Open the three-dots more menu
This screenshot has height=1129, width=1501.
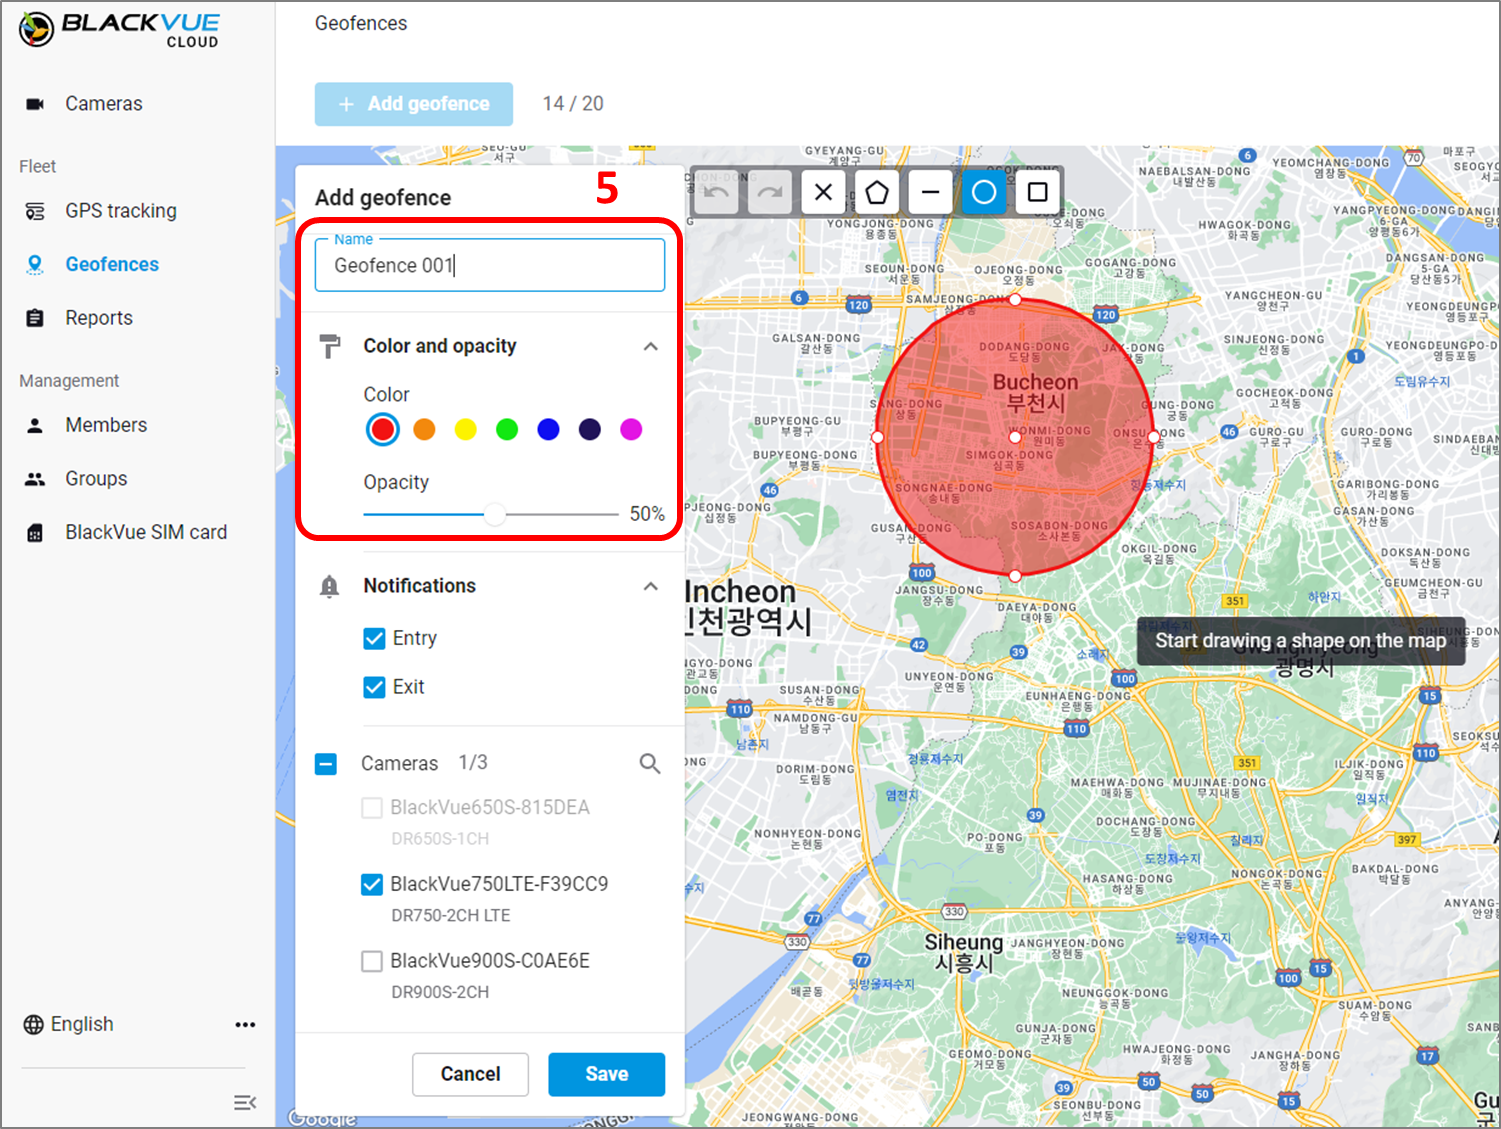[x=245, y=1024]
